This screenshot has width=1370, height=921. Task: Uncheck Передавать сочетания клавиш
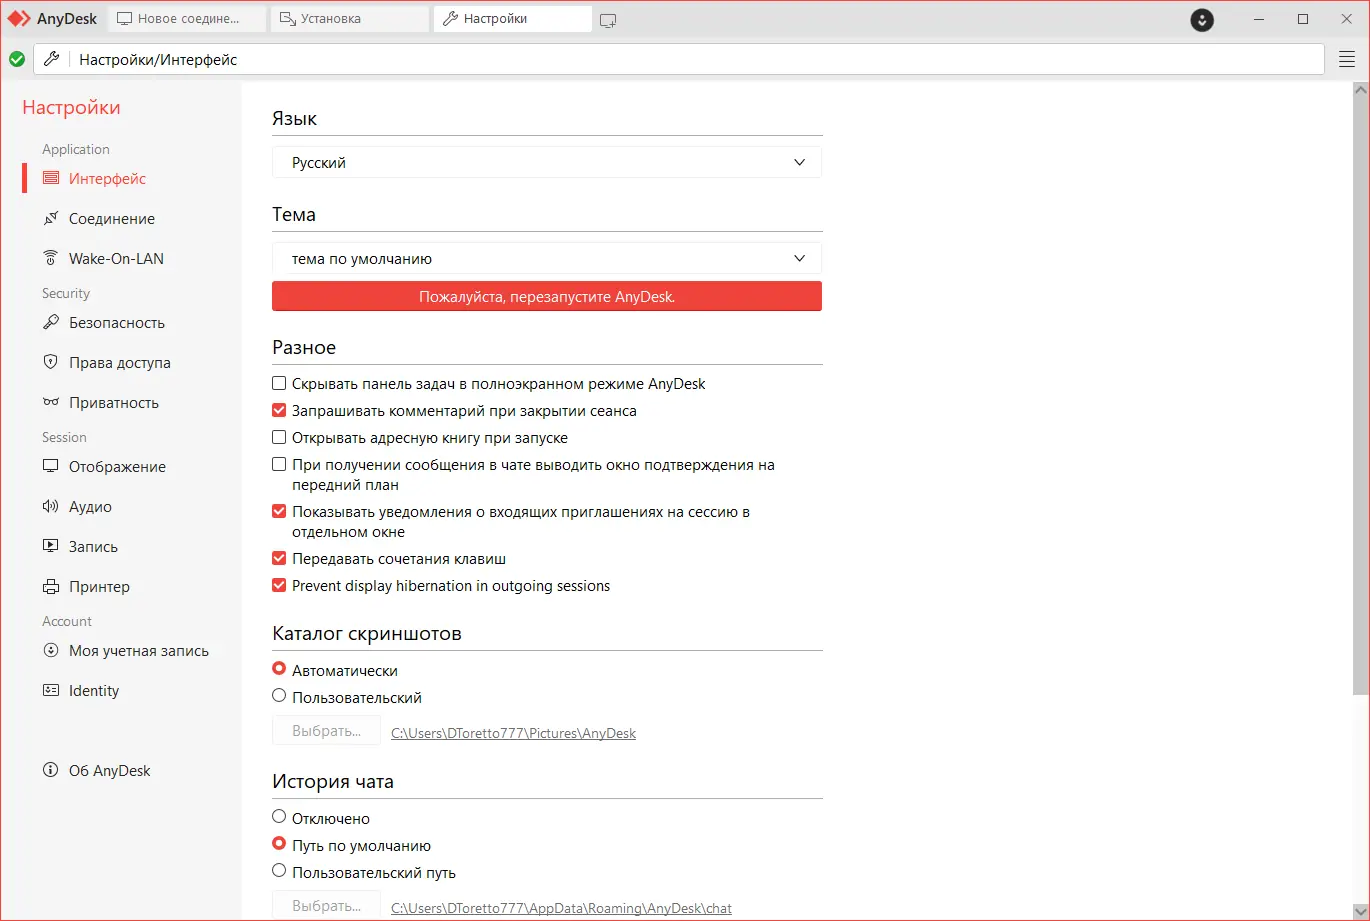(x=279, y=559)
